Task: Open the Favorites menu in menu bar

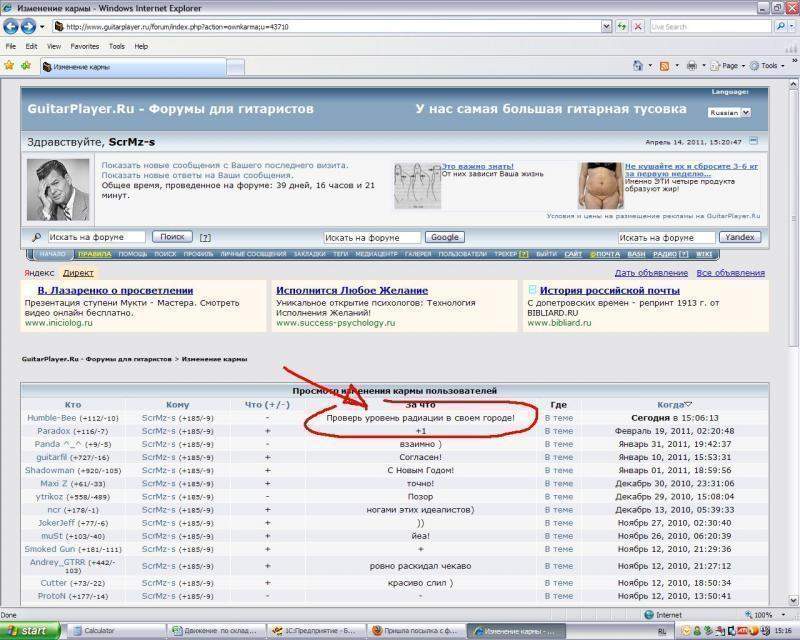Action: (84, 46)
